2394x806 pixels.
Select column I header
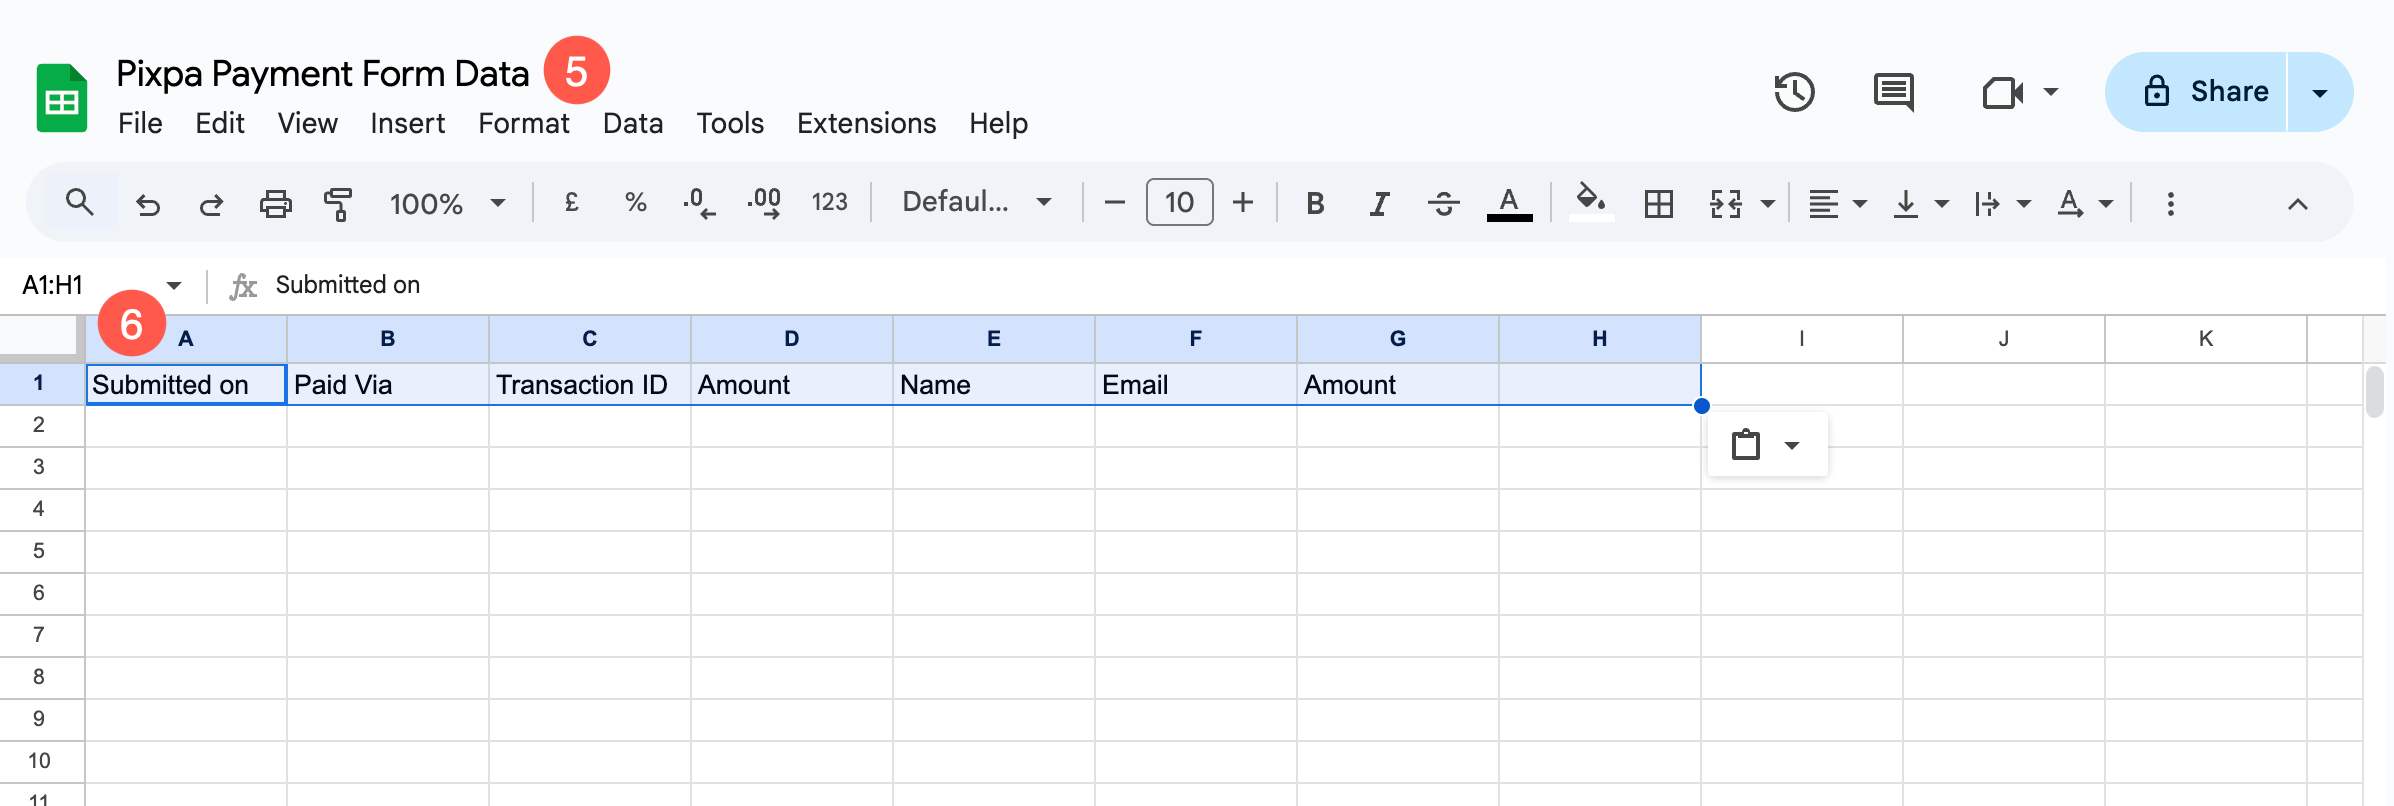(x=1802, y=339)
